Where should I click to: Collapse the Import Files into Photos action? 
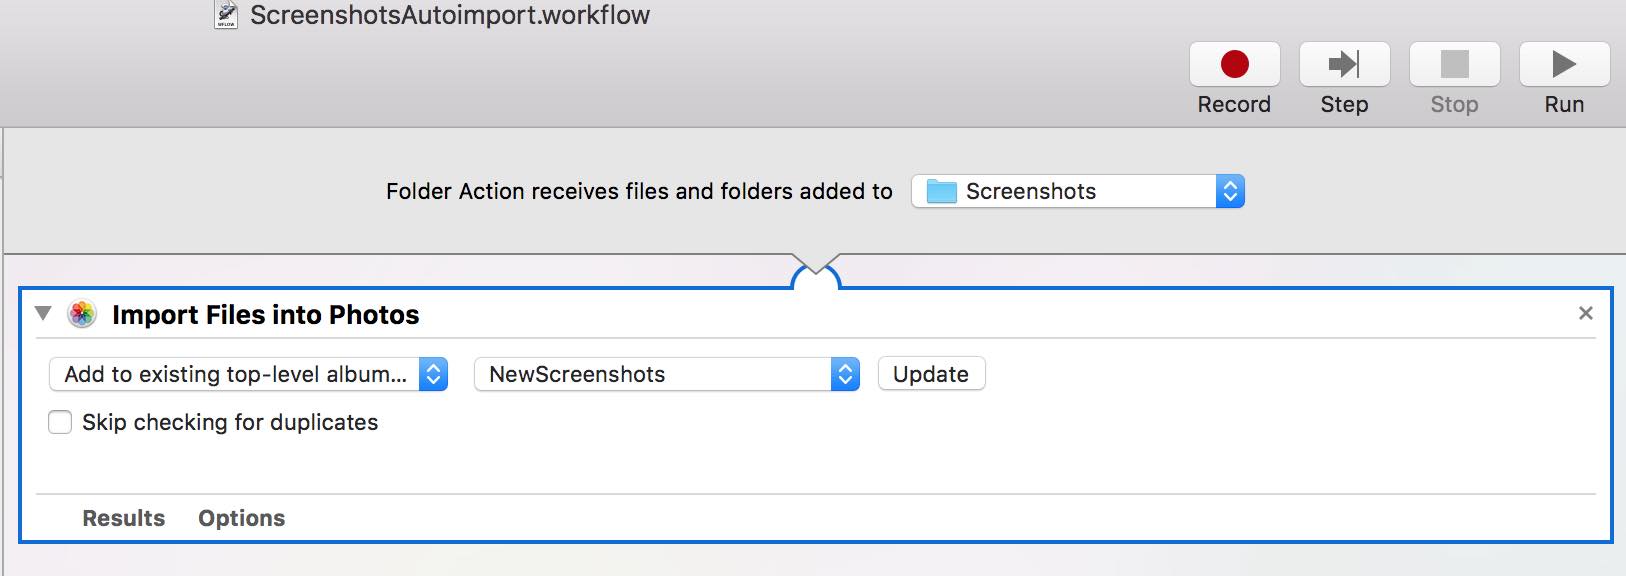[x=43, y=314]
